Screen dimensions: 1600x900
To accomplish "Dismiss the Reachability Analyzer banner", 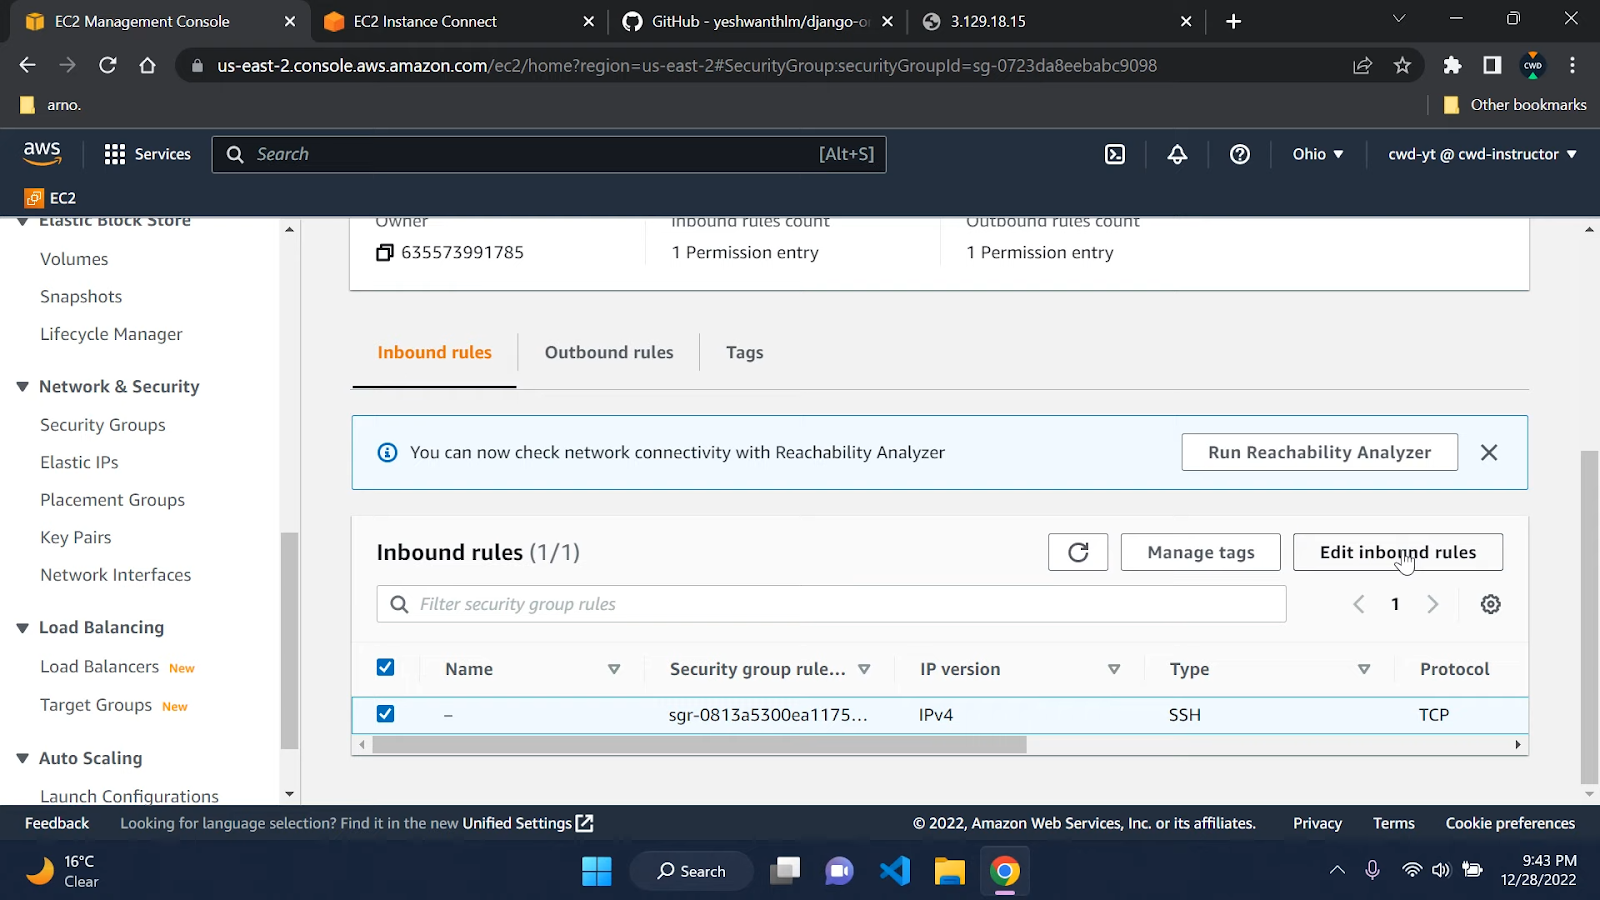I will tap(1489, 452).
